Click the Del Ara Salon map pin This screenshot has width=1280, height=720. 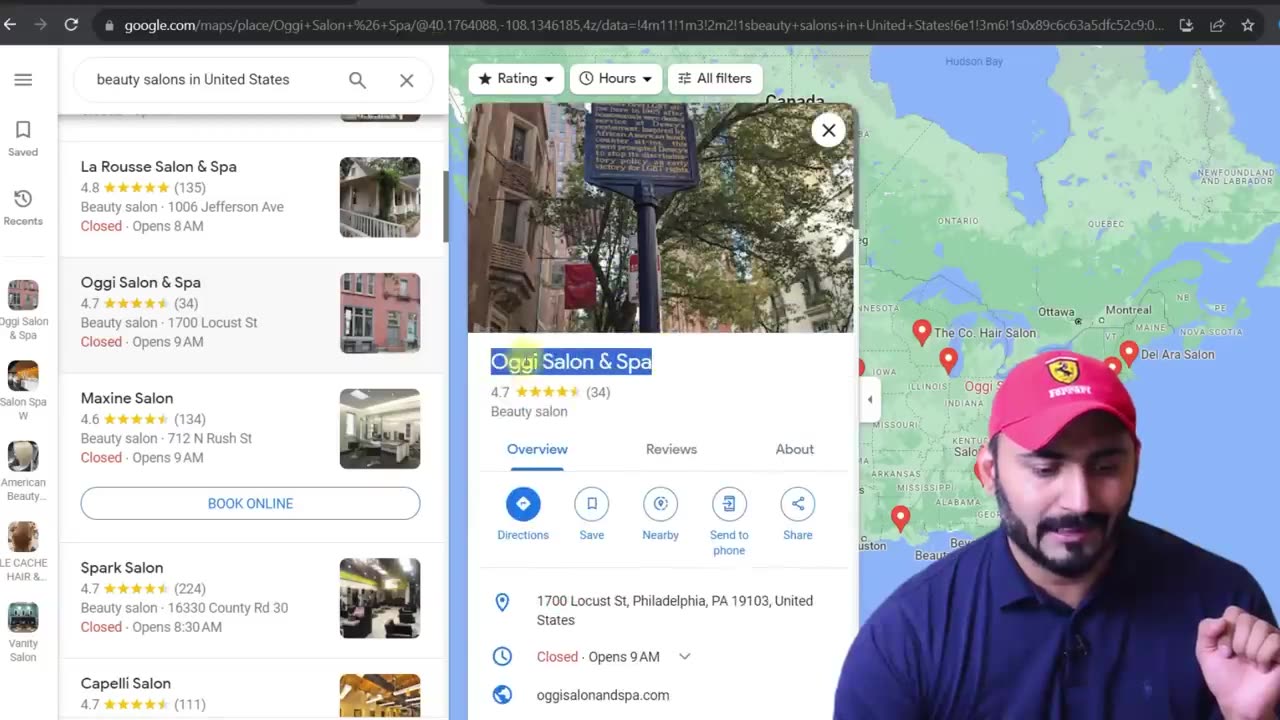pos(1129,352)
